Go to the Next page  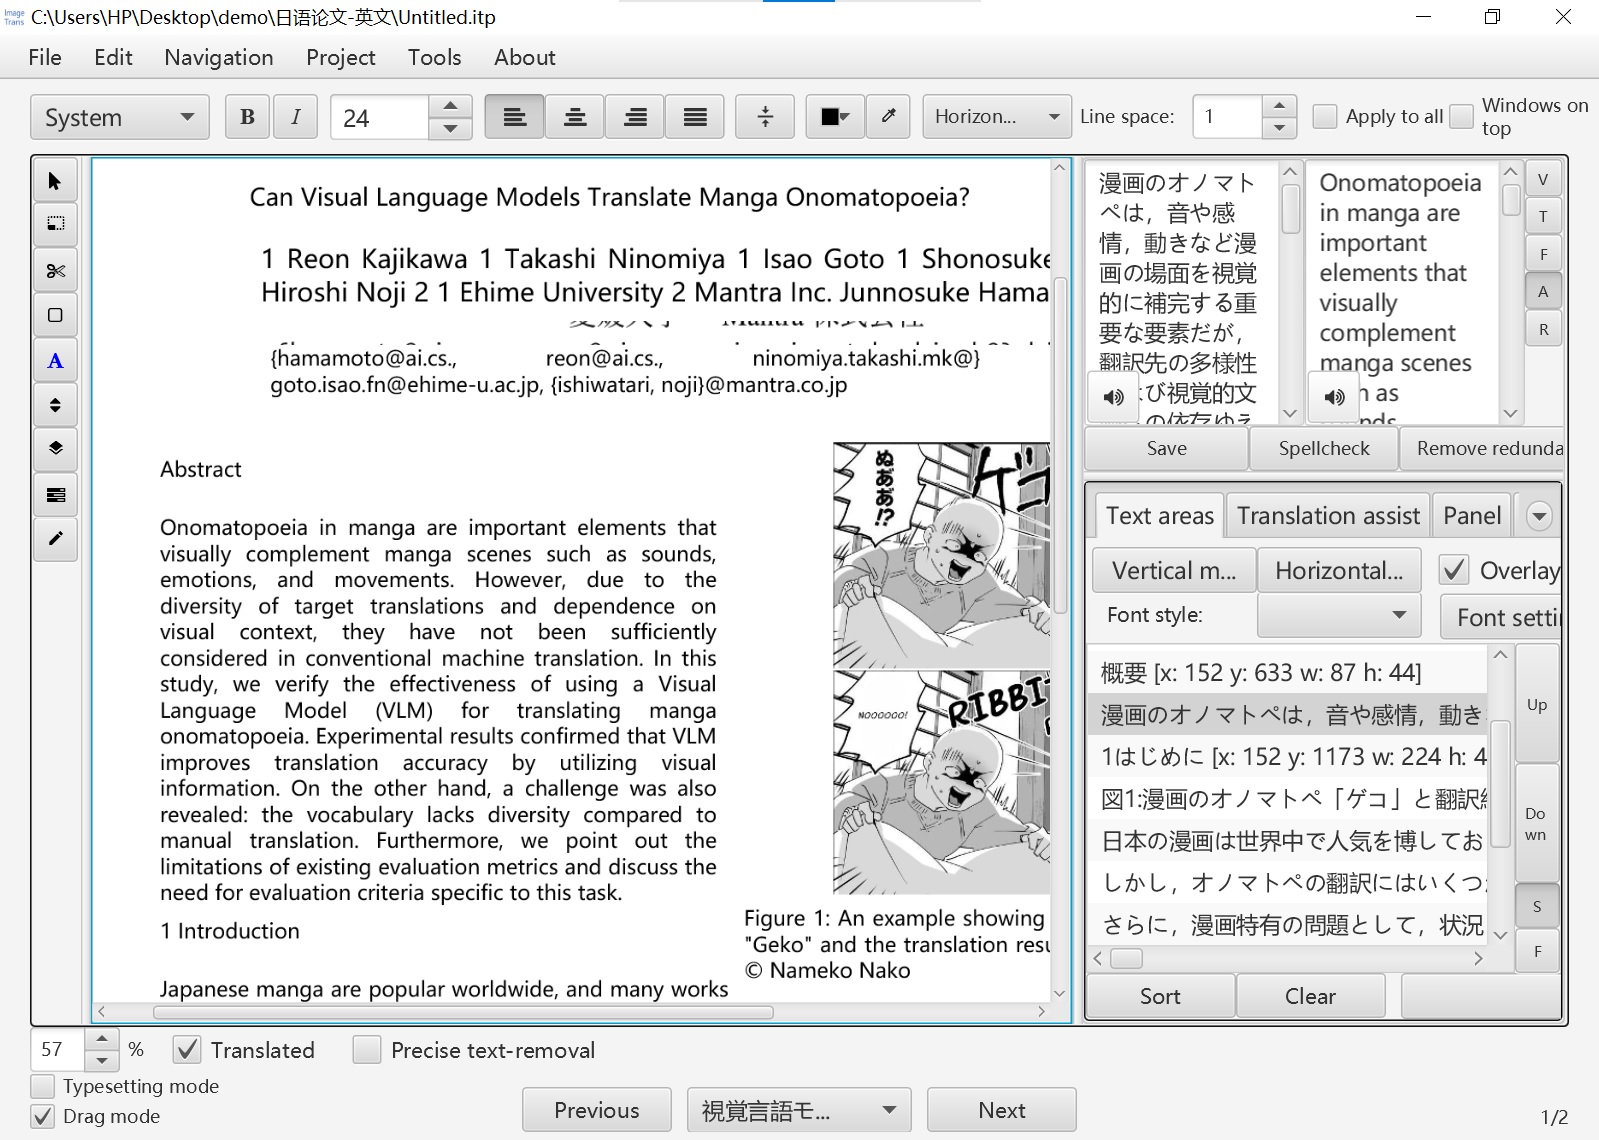tap(1002, 1110)
